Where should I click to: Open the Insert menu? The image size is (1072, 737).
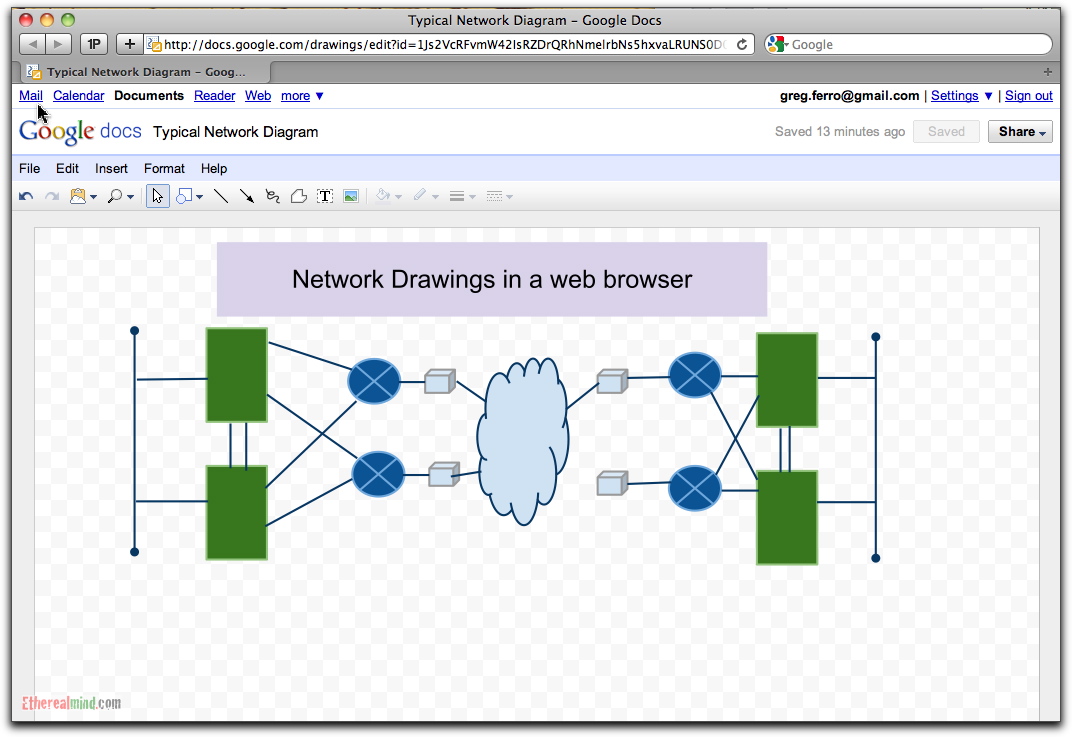click(110, 168)
